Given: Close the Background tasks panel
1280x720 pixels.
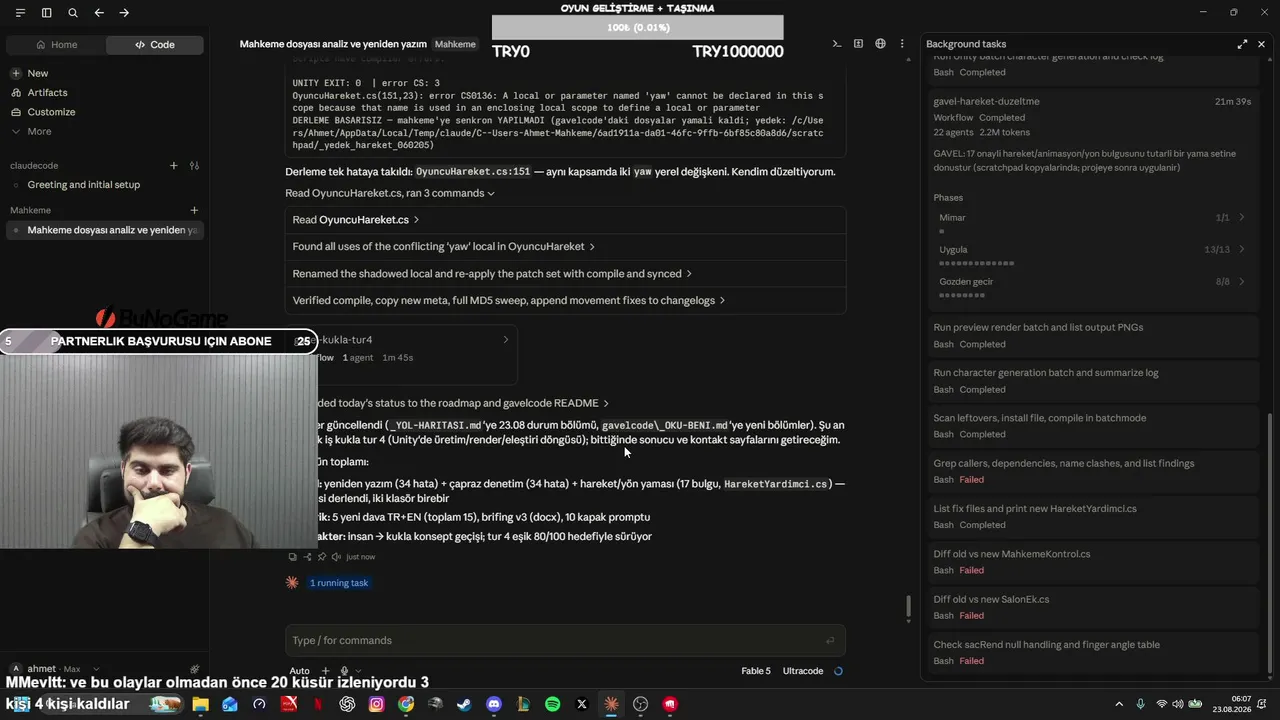Looking at the screenshot, I should click(x=1261, y=44).
